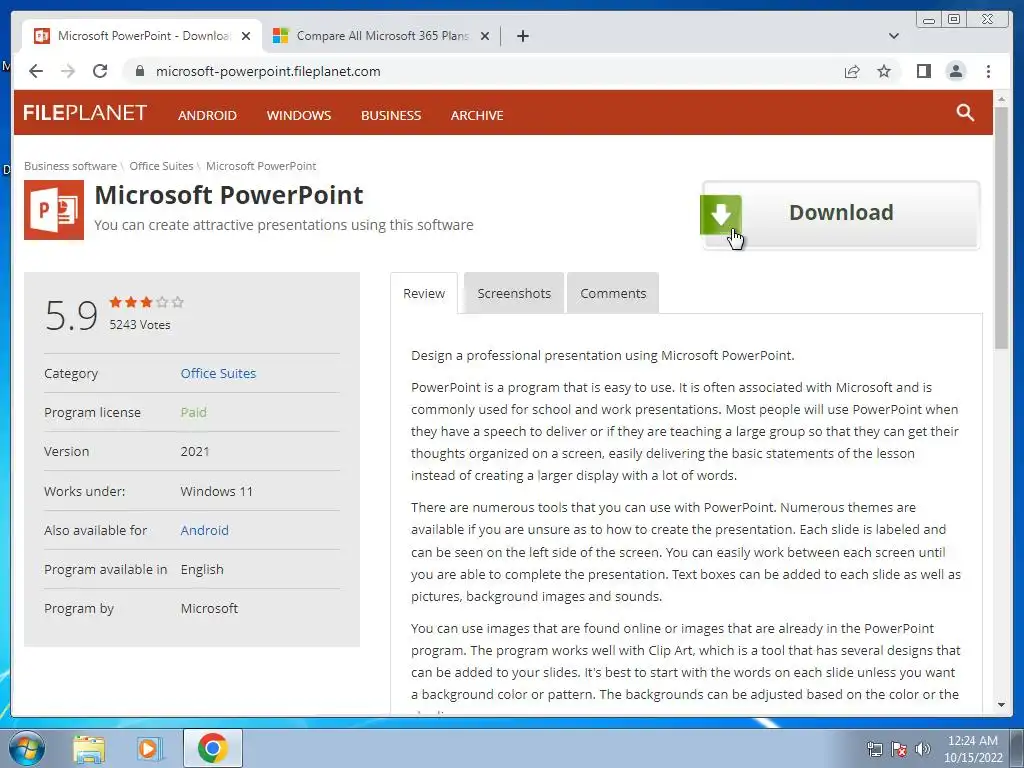The image size is (1024, 768).
Task: Click the FILEPLANET logo
Action: [85, 113]
